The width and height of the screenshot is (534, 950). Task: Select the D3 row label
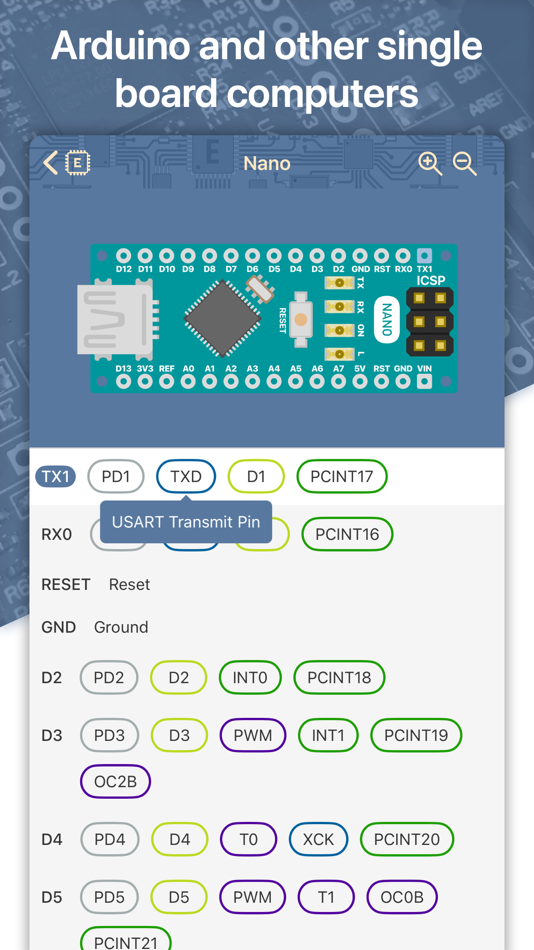52,736
